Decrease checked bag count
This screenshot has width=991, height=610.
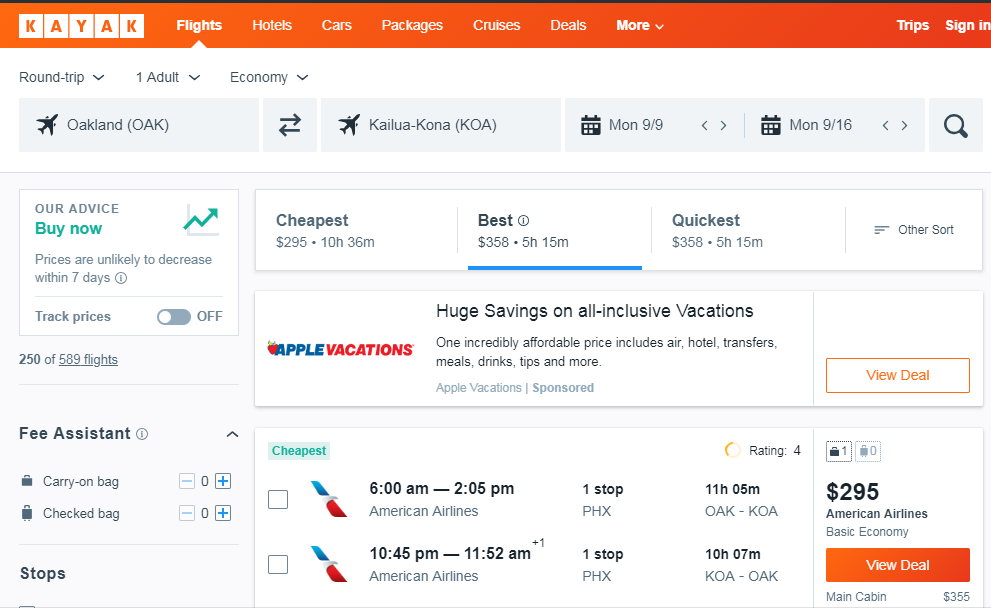tap(187, 513)
